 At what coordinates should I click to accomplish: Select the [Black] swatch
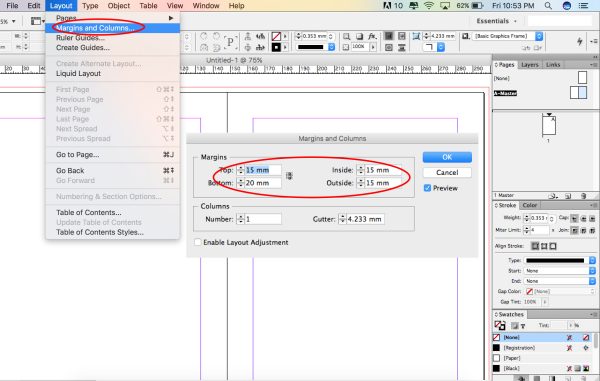pyautogui.click(x=543, y=368)
